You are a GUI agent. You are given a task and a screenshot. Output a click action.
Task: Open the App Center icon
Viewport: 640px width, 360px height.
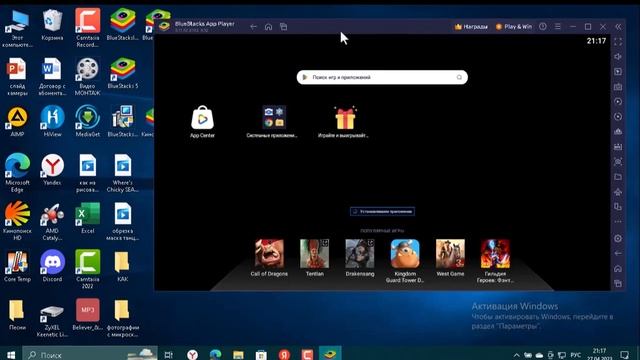coord(202,118)
